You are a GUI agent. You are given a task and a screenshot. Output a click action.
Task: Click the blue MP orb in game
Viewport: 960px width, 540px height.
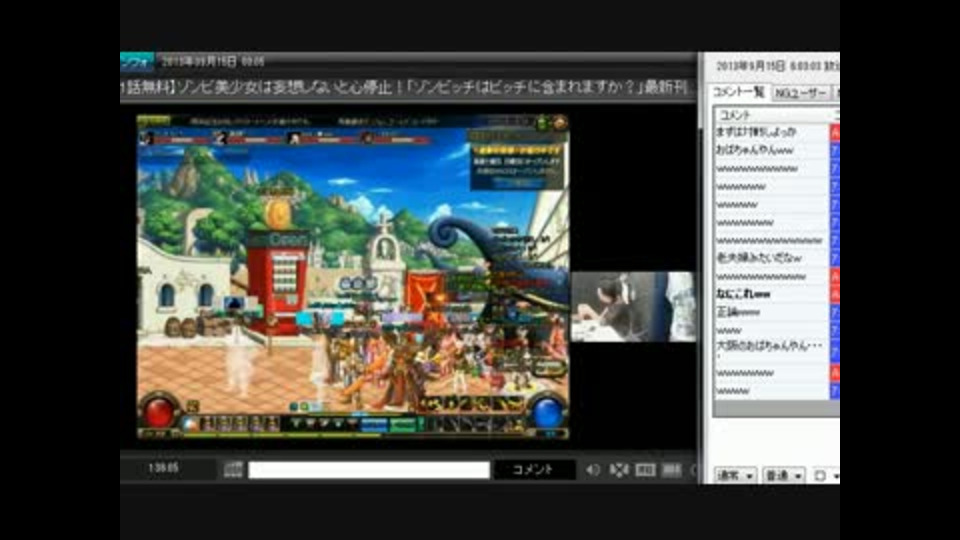pyautogui.click(x=547, y=412)
